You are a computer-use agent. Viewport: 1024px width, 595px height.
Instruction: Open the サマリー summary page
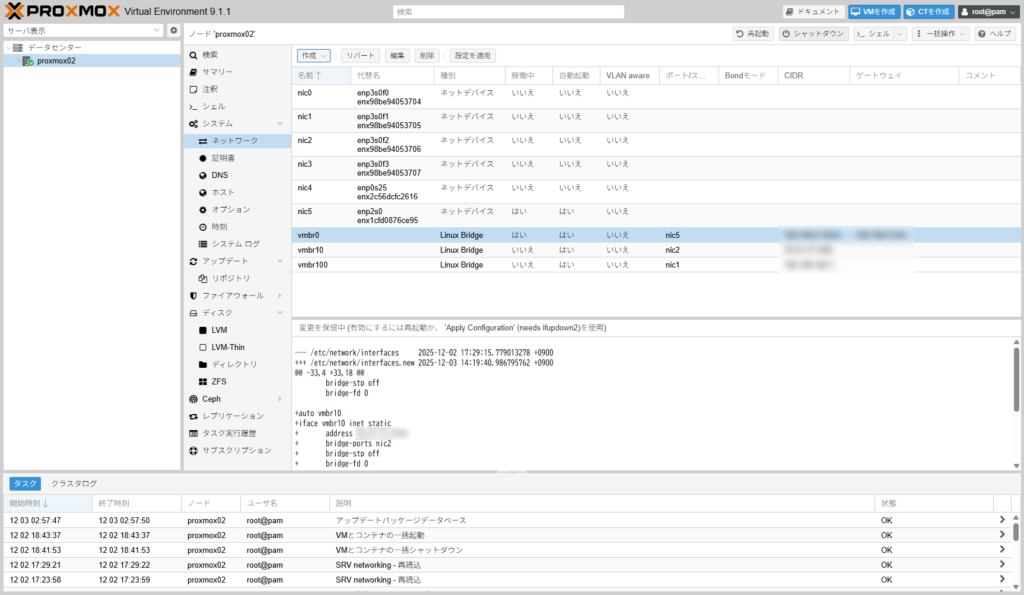217,72
